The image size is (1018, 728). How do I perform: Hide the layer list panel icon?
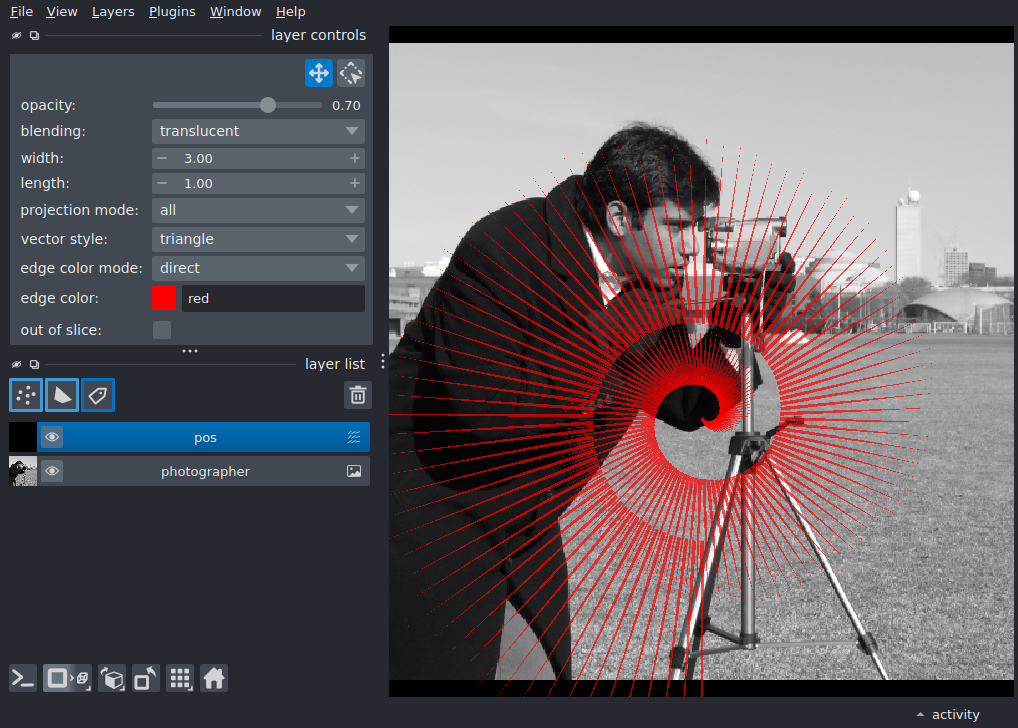(16, 364)
